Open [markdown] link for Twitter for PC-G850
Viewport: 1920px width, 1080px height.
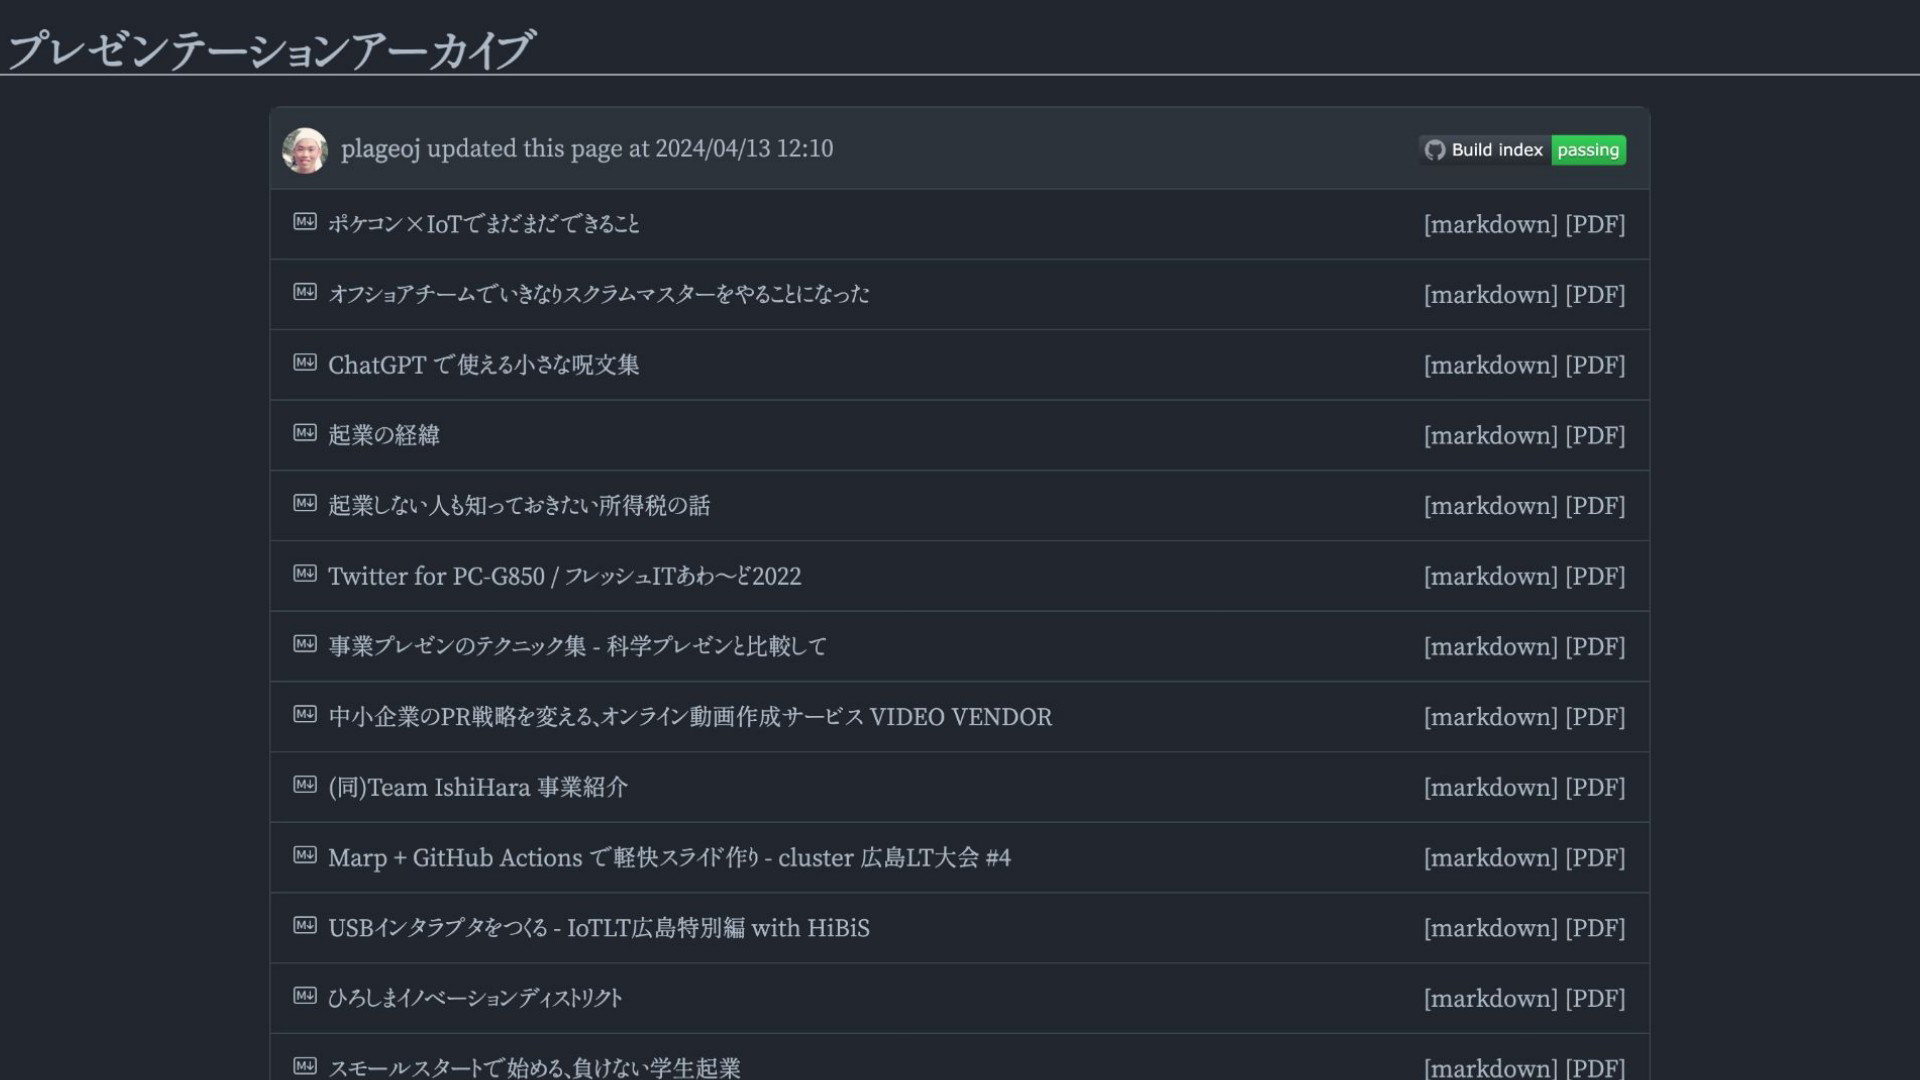[x=1490, y=576]
